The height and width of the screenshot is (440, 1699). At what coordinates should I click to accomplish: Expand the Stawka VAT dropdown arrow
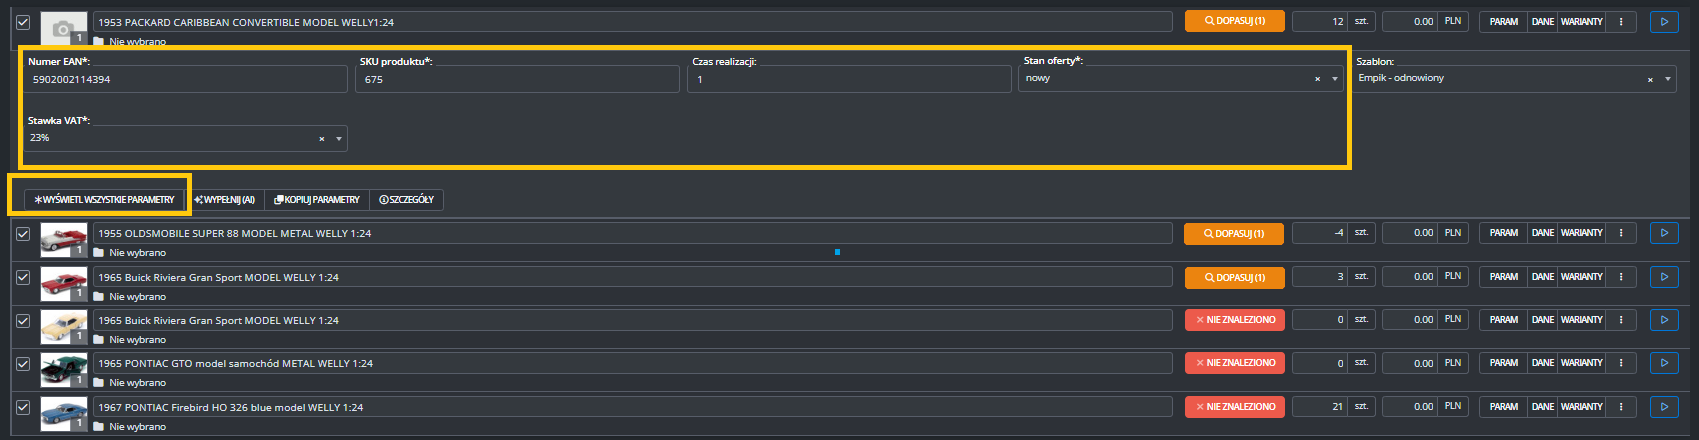click(339, 139)
